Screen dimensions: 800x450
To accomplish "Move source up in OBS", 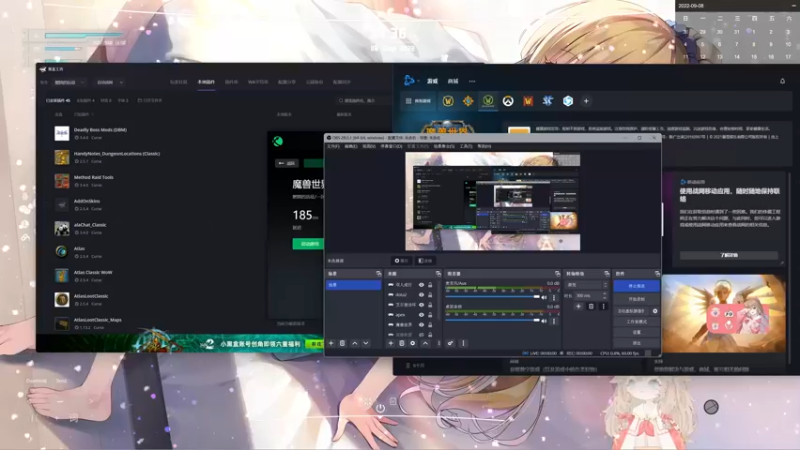I will [x=425, y=343].
